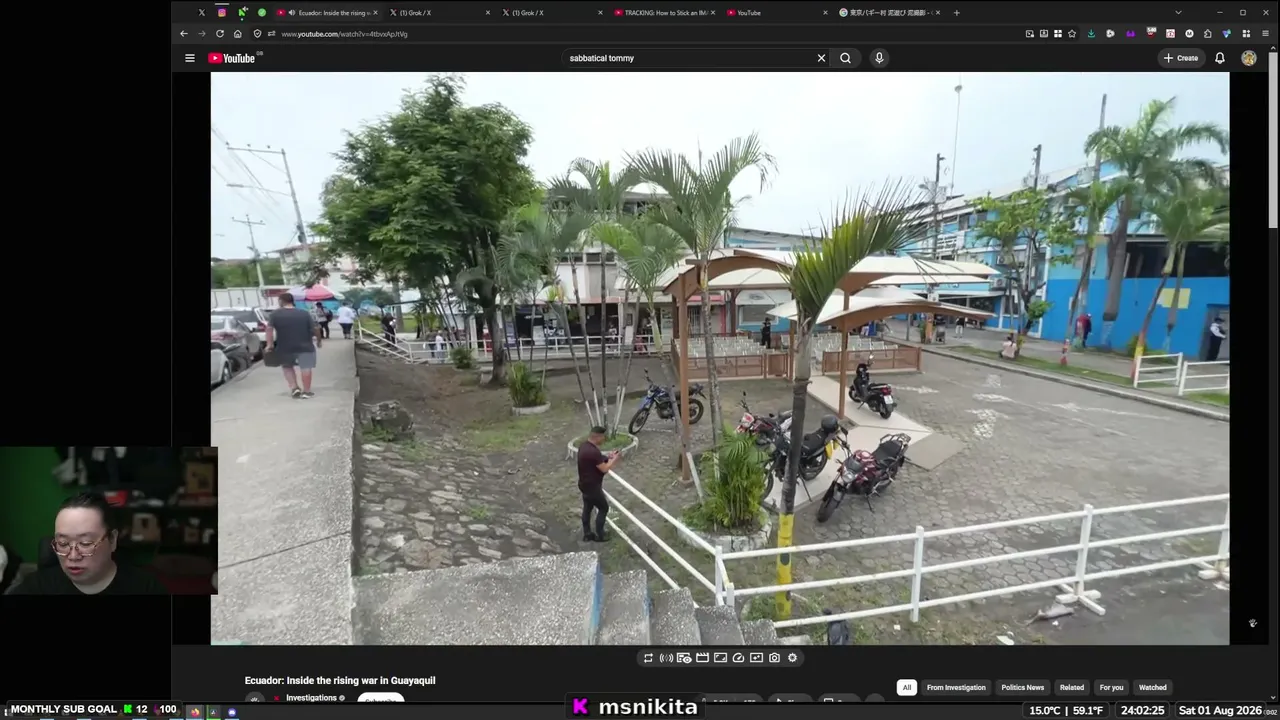Screen dimensions: 1280x720
Task: Open YouTube notifications bell
Action: click(x=1220, y=58)
